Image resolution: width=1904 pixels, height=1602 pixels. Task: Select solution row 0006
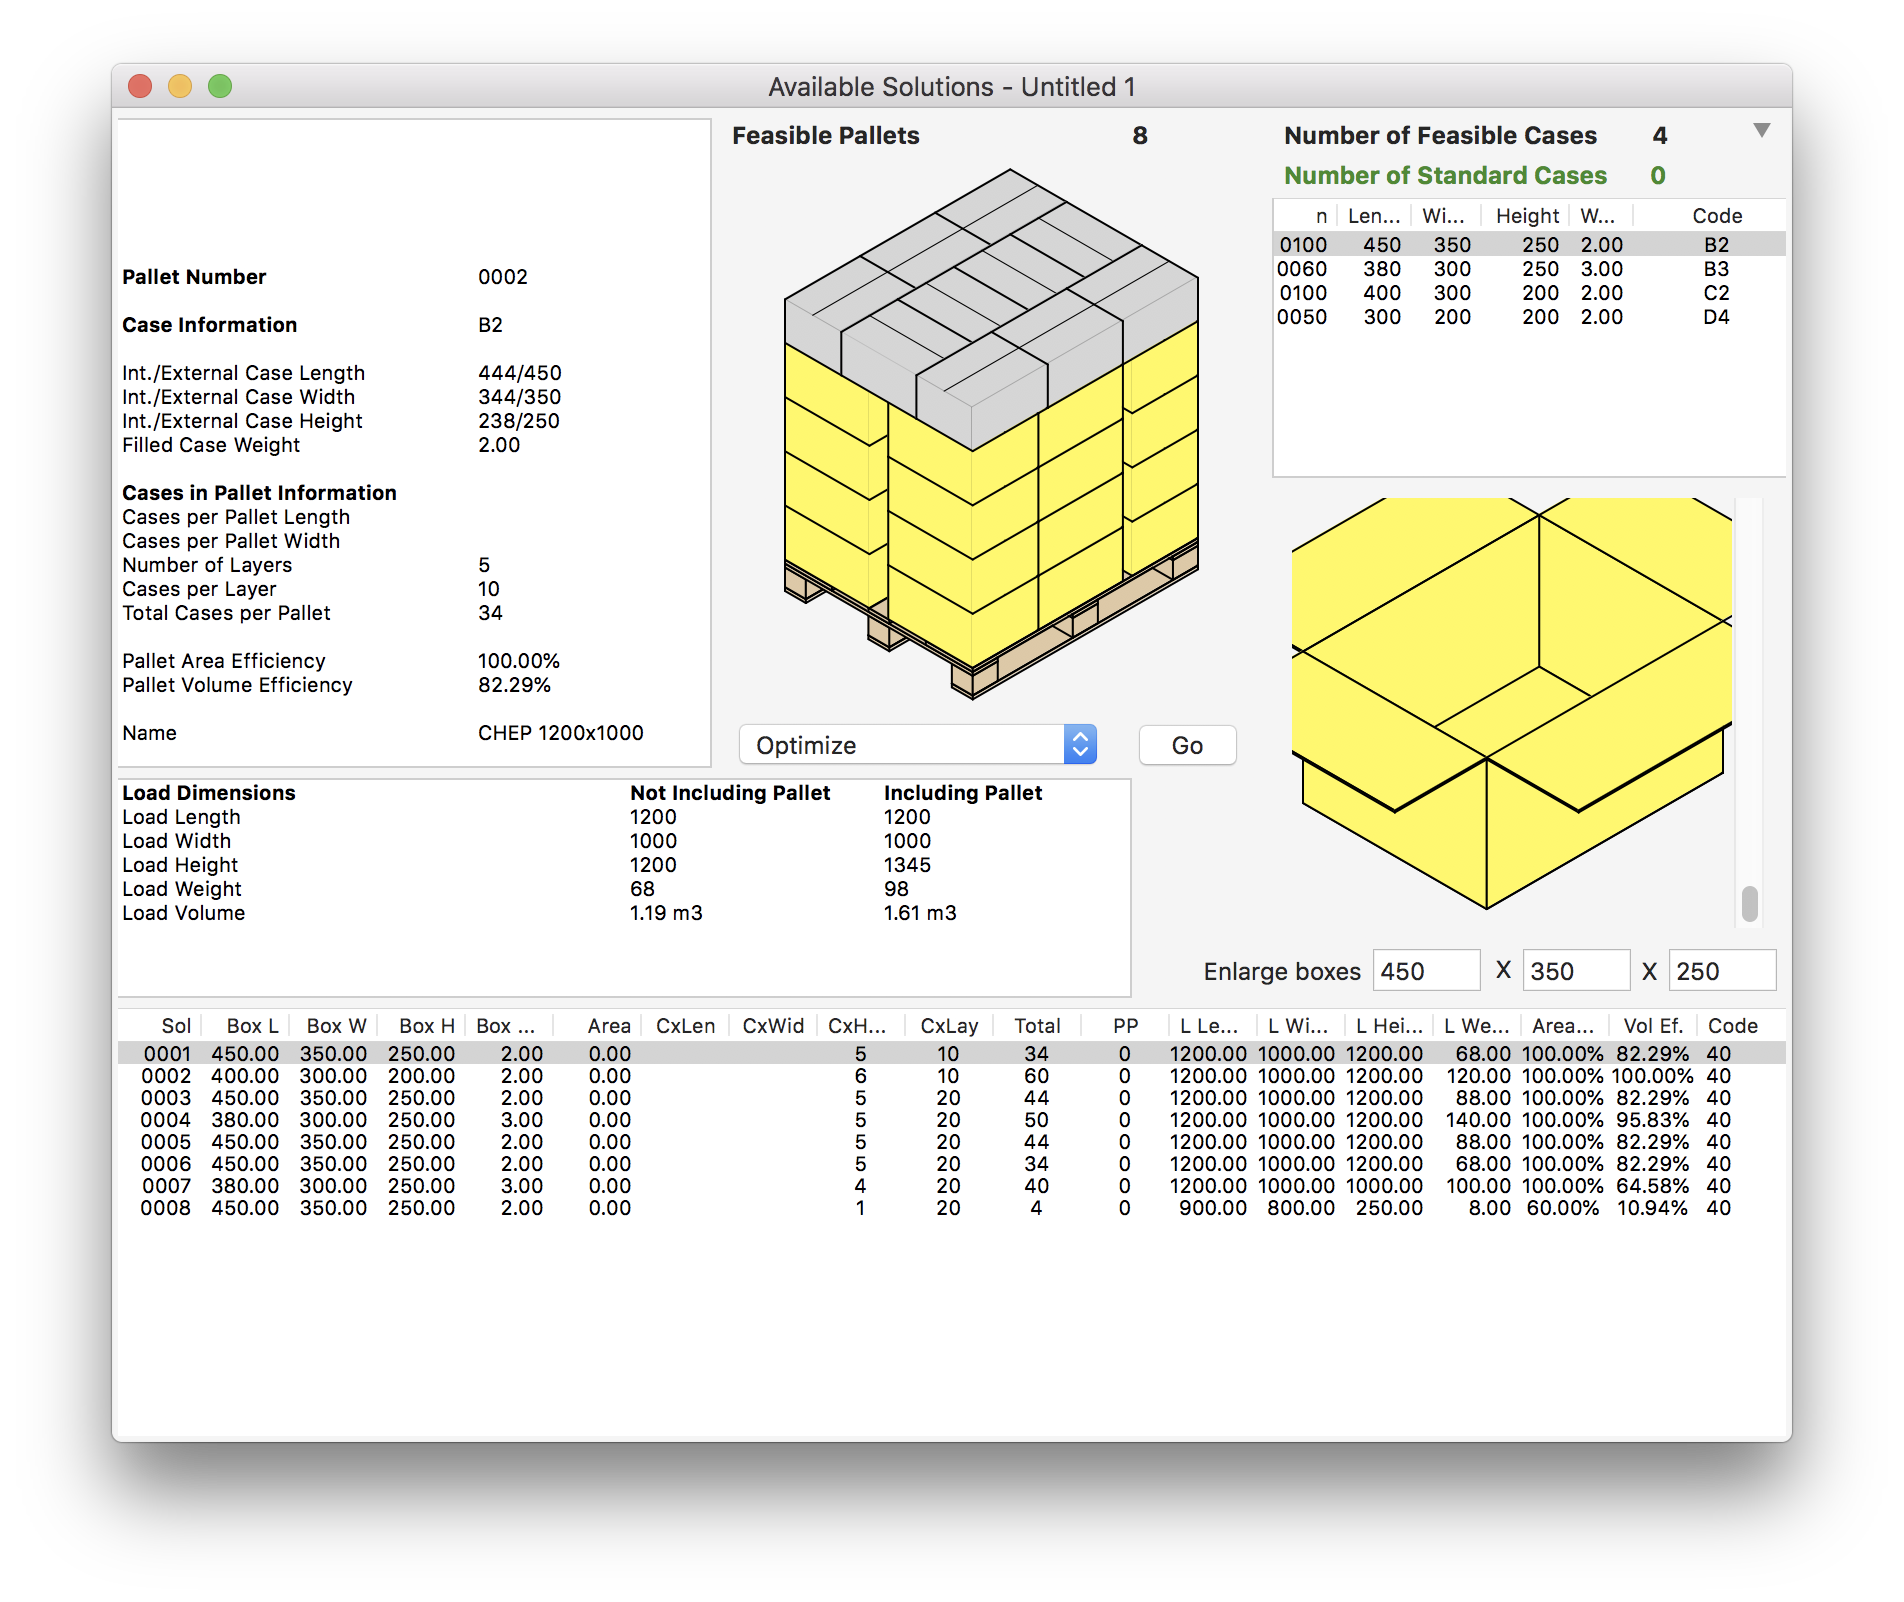click(951, 1164)
